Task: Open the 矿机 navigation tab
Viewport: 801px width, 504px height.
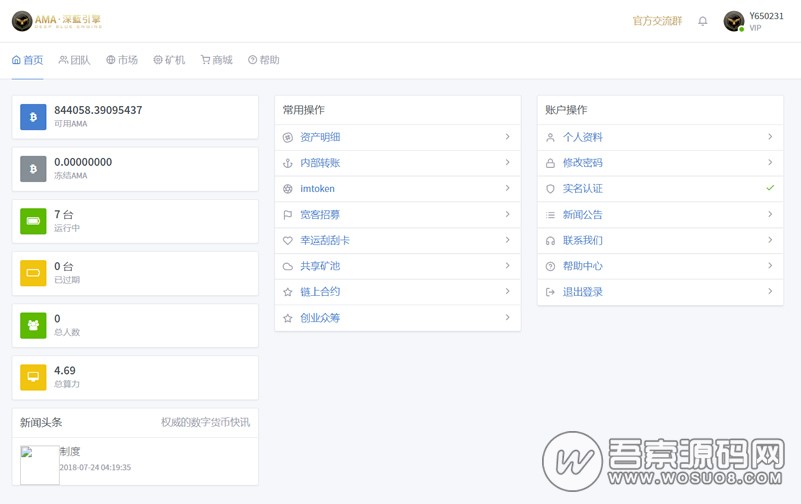Action: (x=169, y=60)
